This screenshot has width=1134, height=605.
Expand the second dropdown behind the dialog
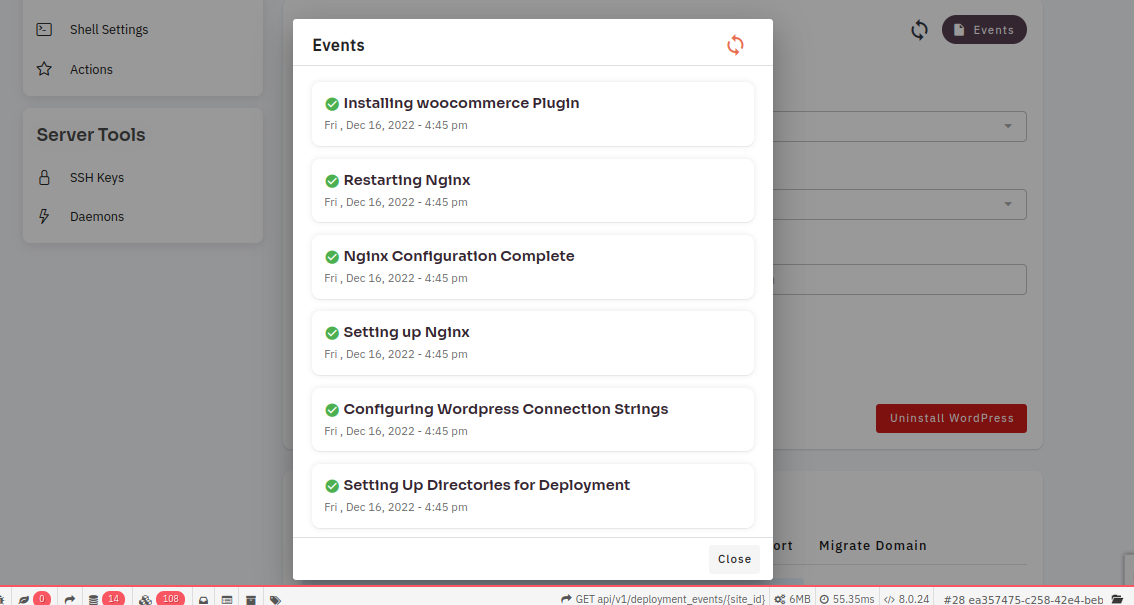(x=900, y=204)
